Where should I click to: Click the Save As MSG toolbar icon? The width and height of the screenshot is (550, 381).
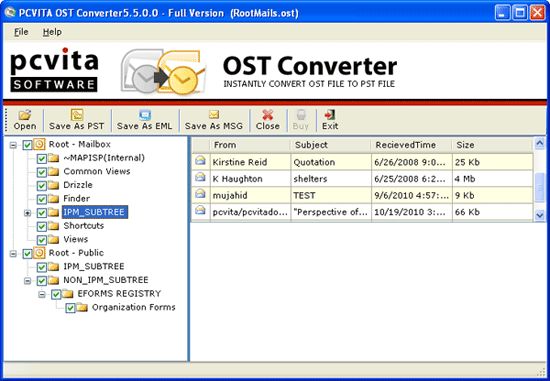214,115
